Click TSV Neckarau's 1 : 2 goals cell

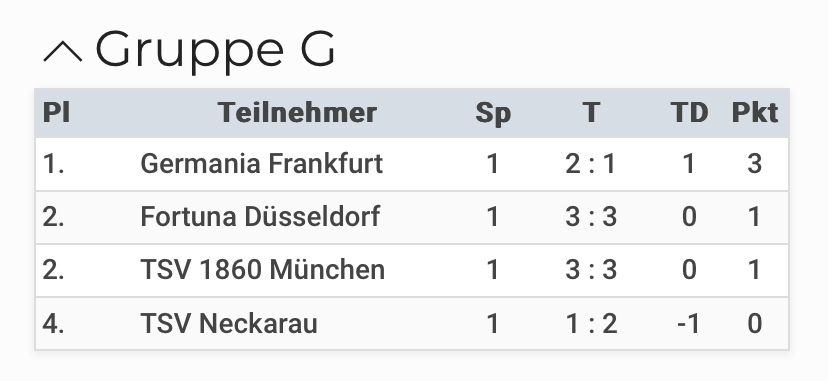pos(591,323)
